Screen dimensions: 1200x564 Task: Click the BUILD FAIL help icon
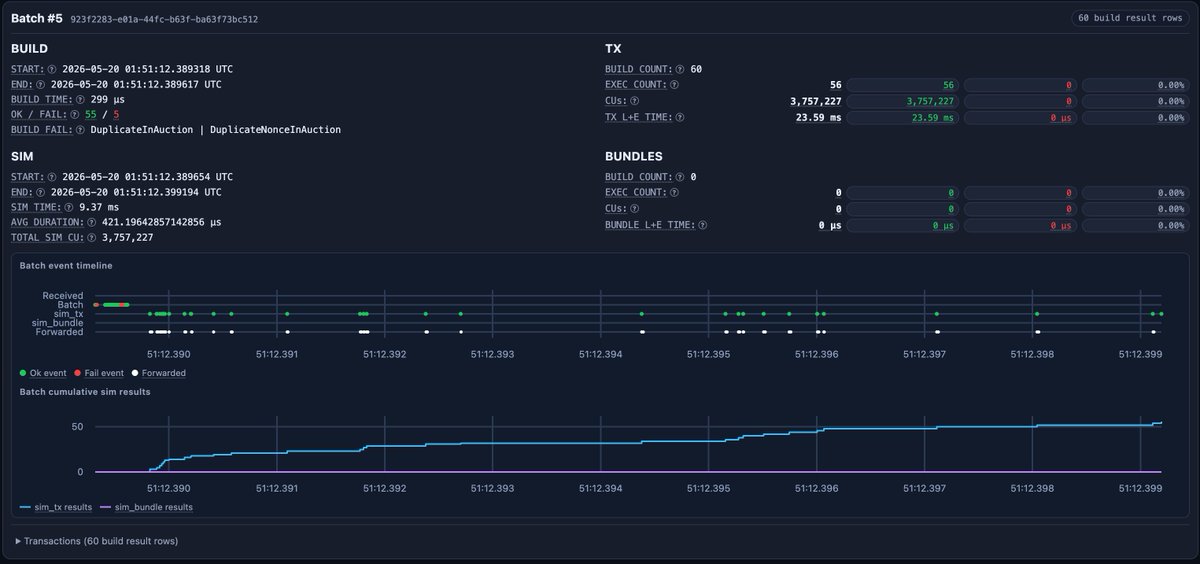(82, 129)
